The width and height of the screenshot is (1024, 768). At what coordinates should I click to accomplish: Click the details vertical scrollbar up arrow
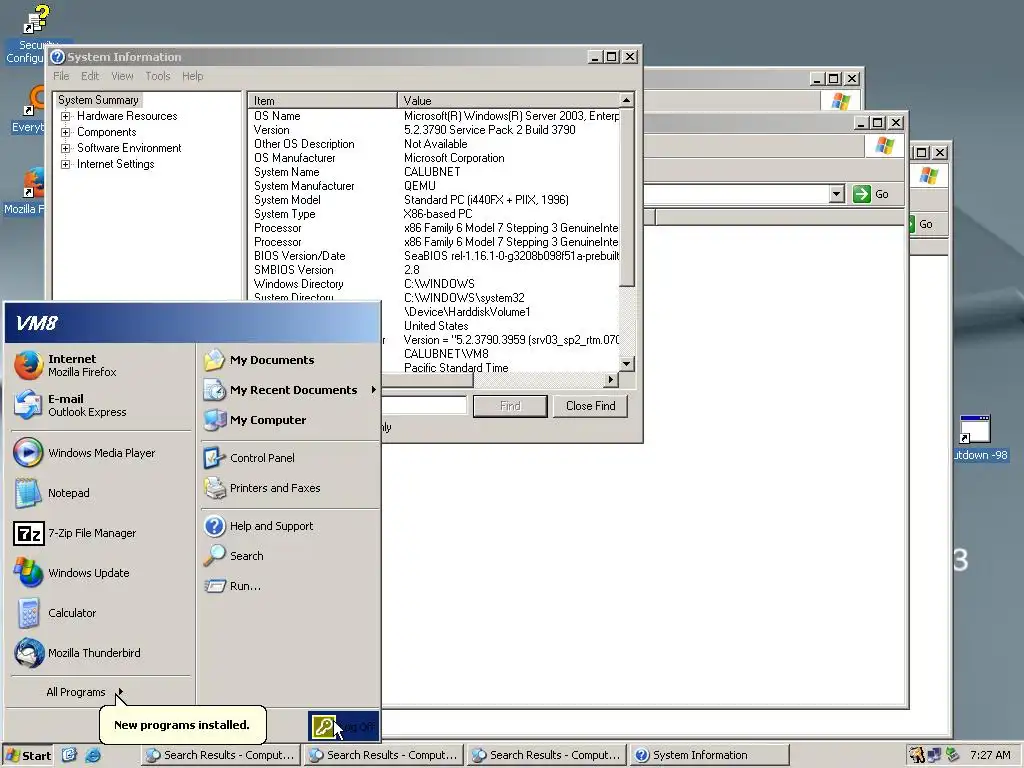tap(626, 100)
